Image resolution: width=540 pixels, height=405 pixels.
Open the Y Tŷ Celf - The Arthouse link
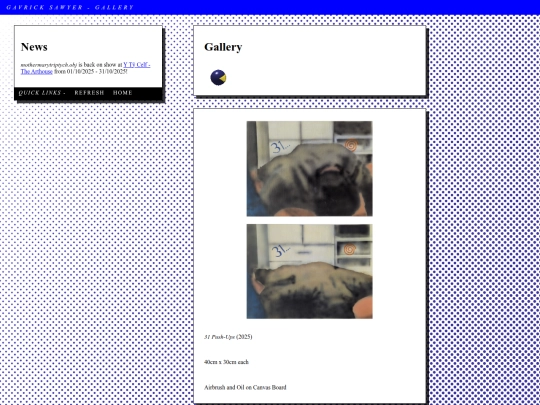pos(85,68)
